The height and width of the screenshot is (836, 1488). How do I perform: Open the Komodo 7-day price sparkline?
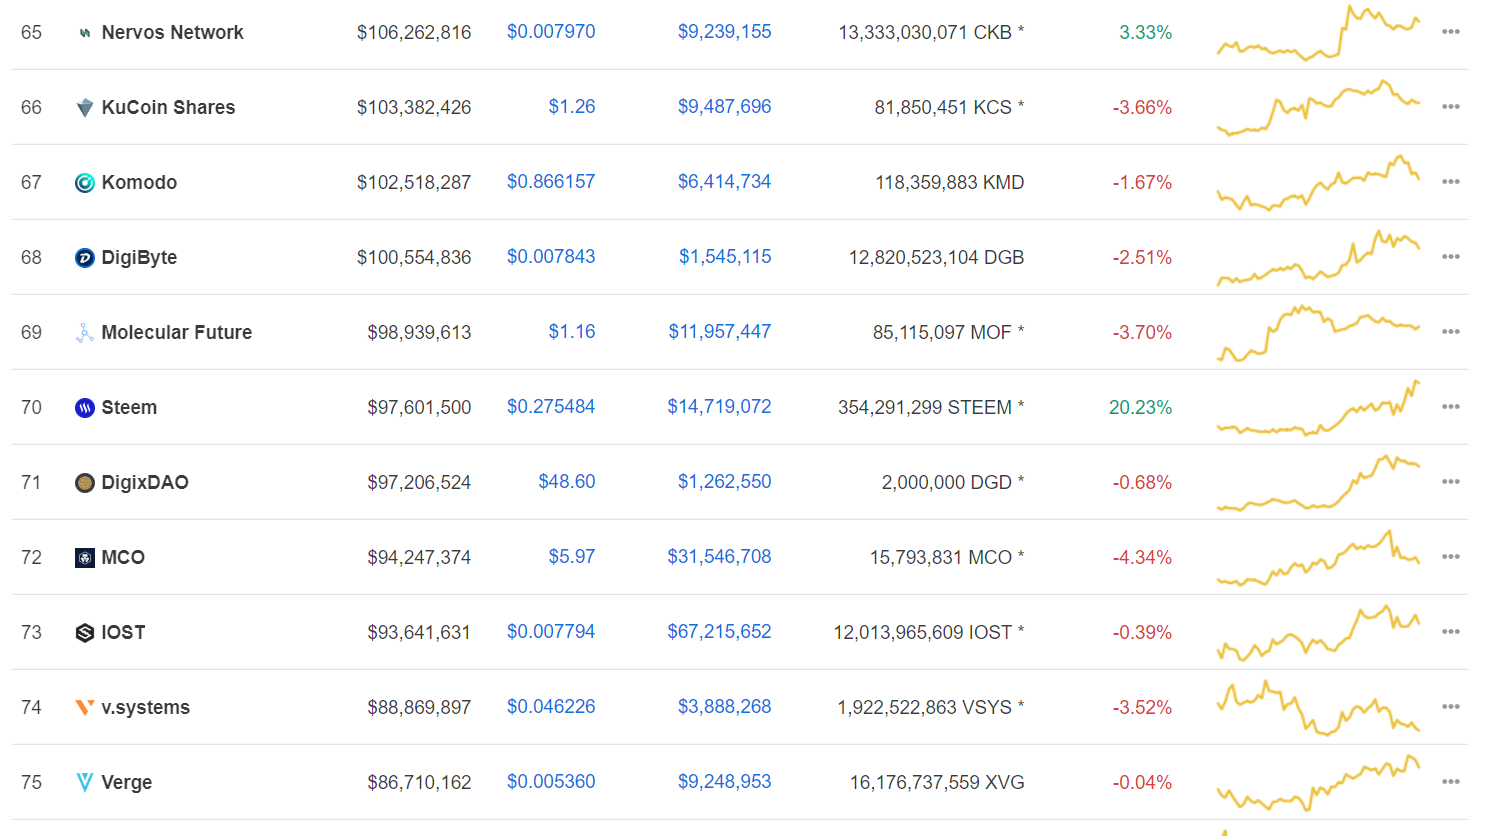pyautogui.click(x=1318, y=182)
